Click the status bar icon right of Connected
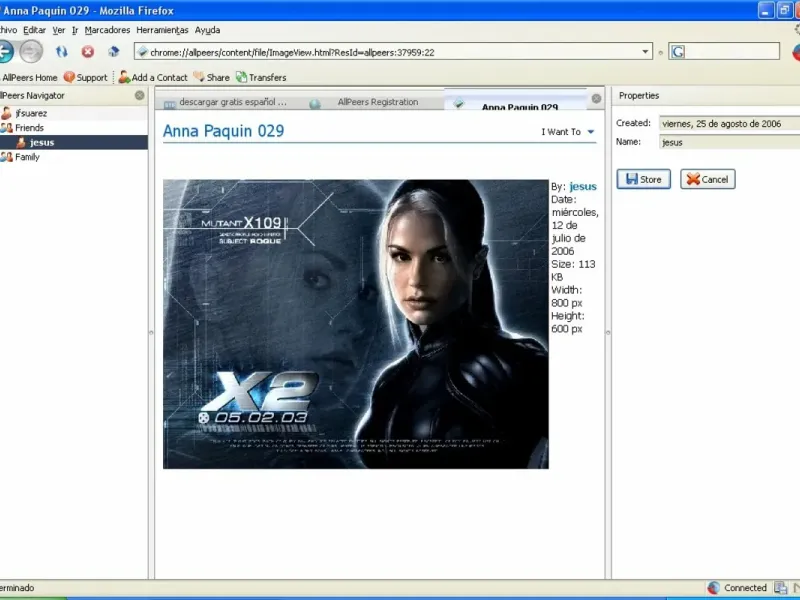Screen dimensions: 800x600 pos(780,588)
